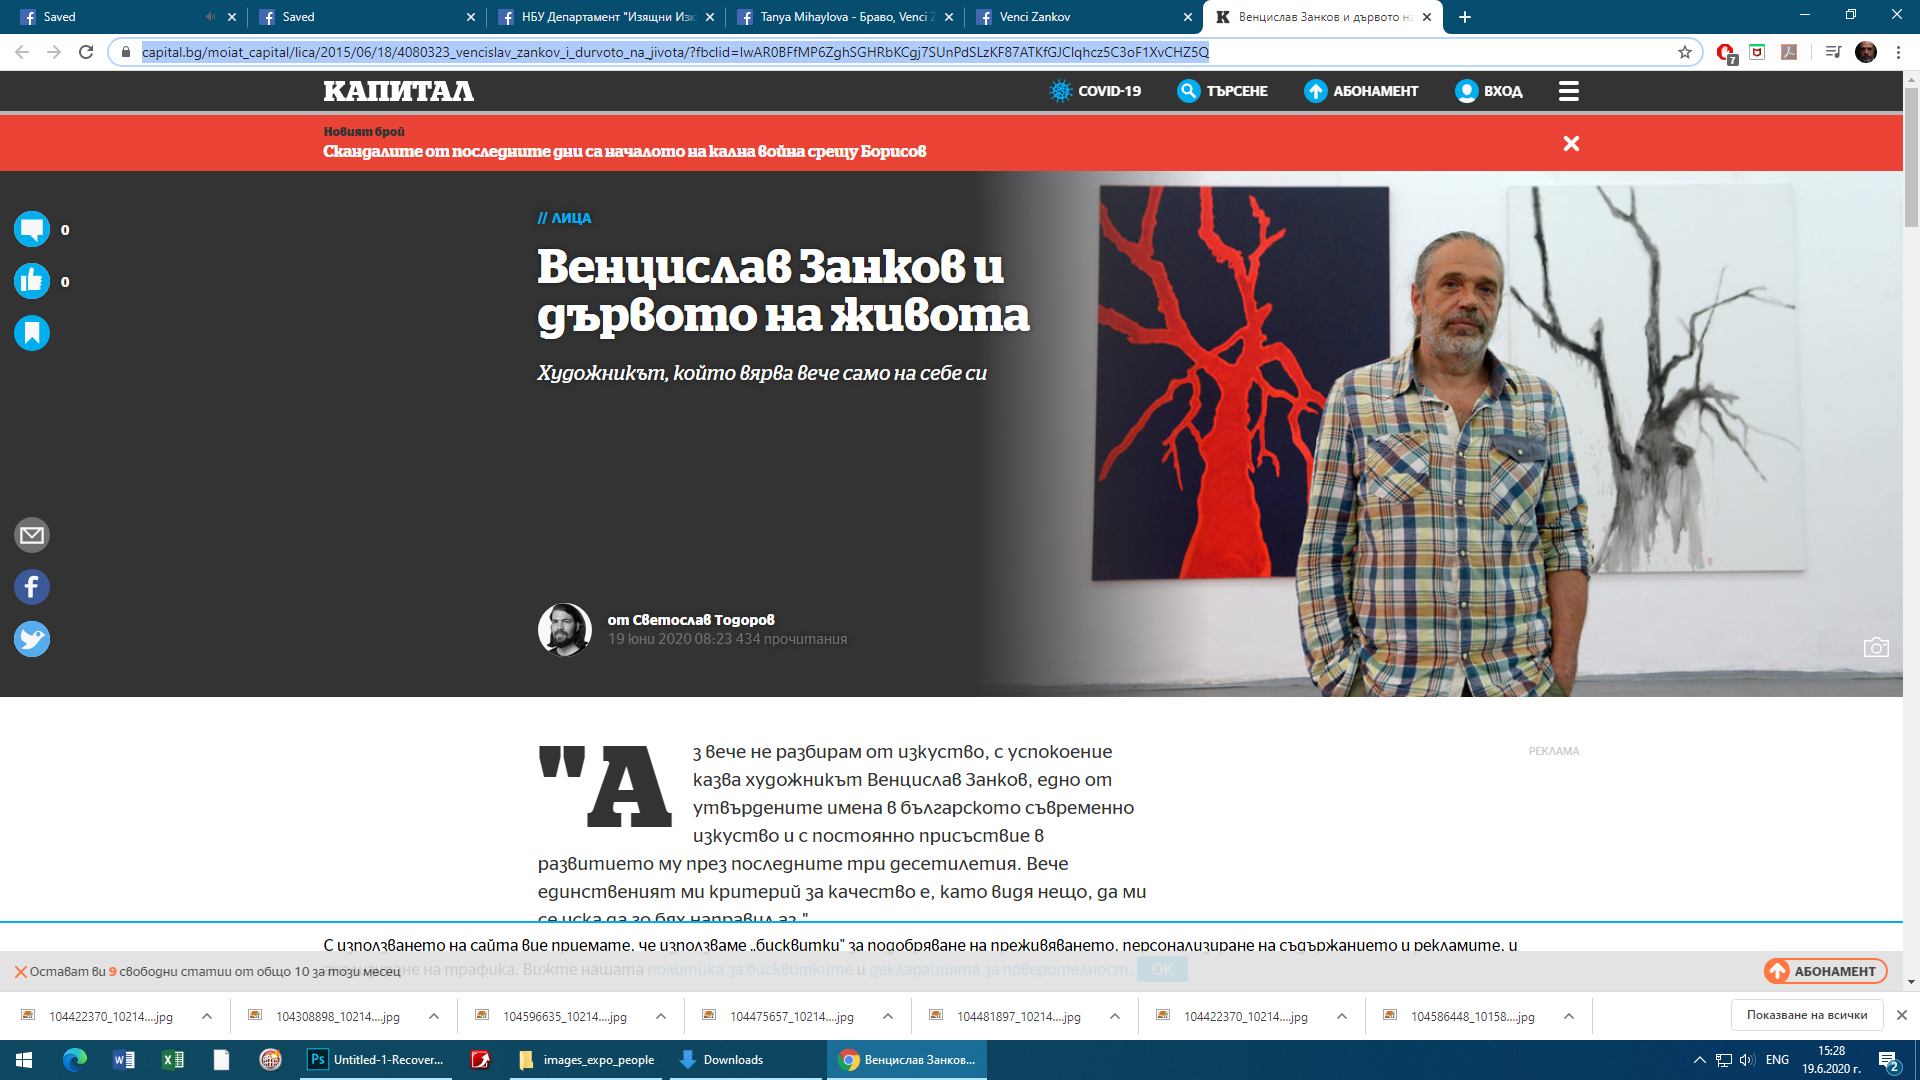Click the author avatar photo
Screen dimensions: 1920x1080
(565, 629)
